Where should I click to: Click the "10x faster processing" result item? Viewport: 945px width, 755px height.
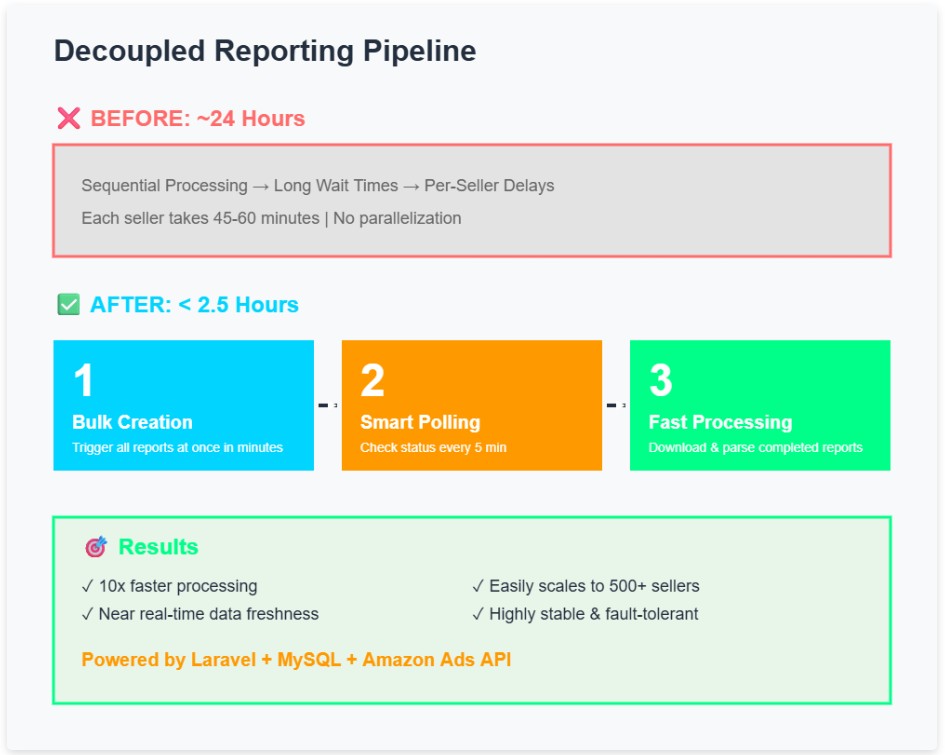169,586
